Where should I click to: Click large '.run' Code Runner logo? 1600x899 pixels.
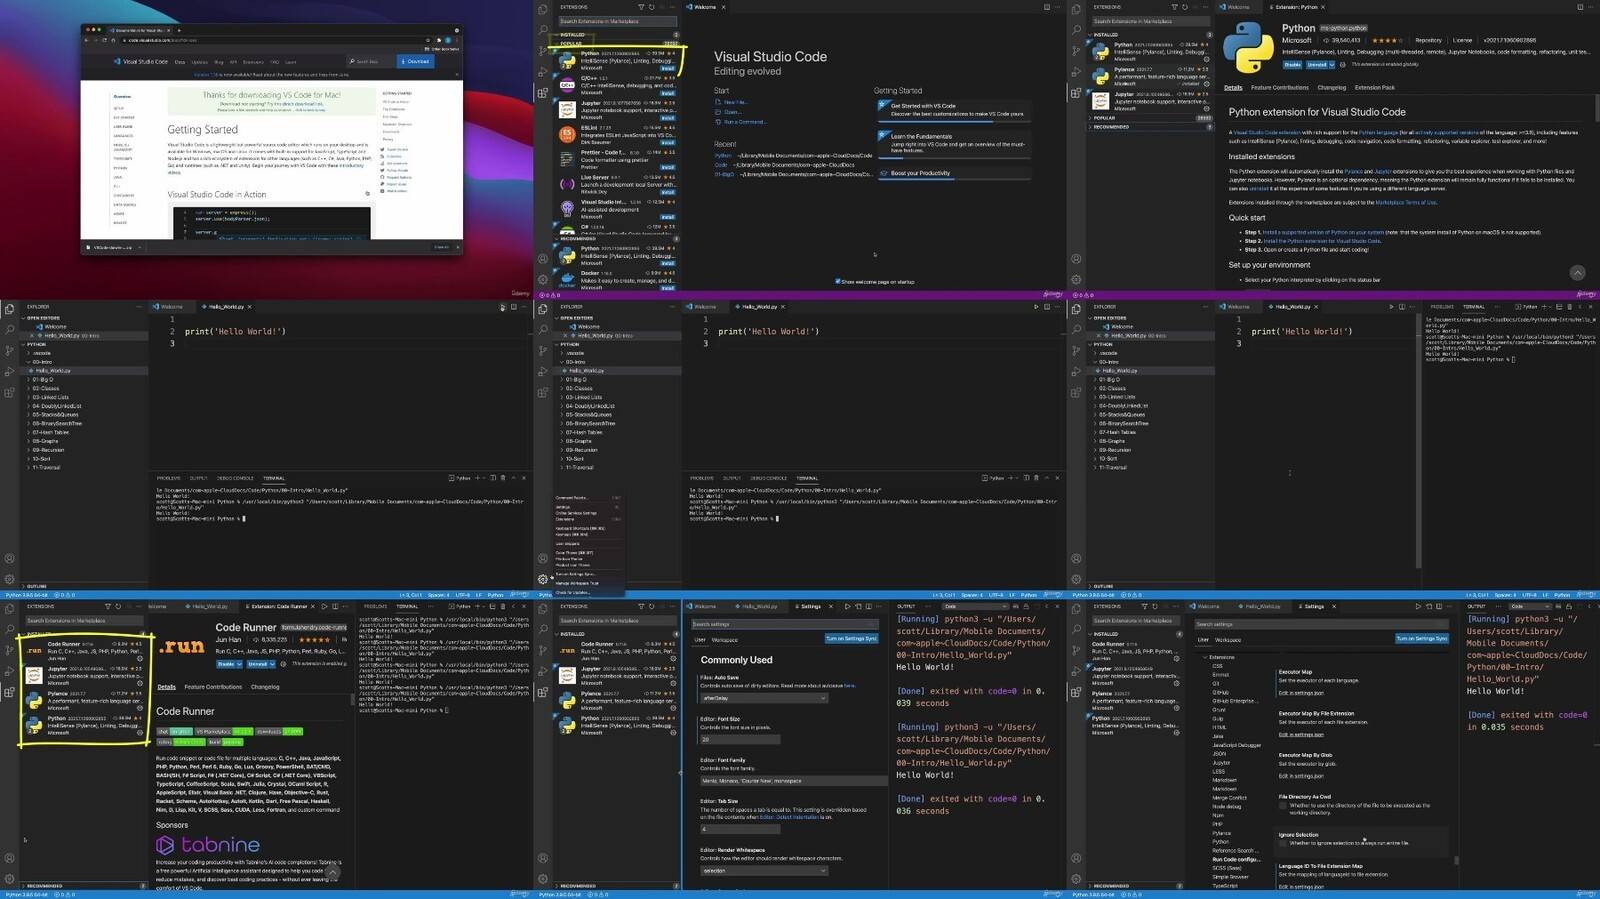181,647
